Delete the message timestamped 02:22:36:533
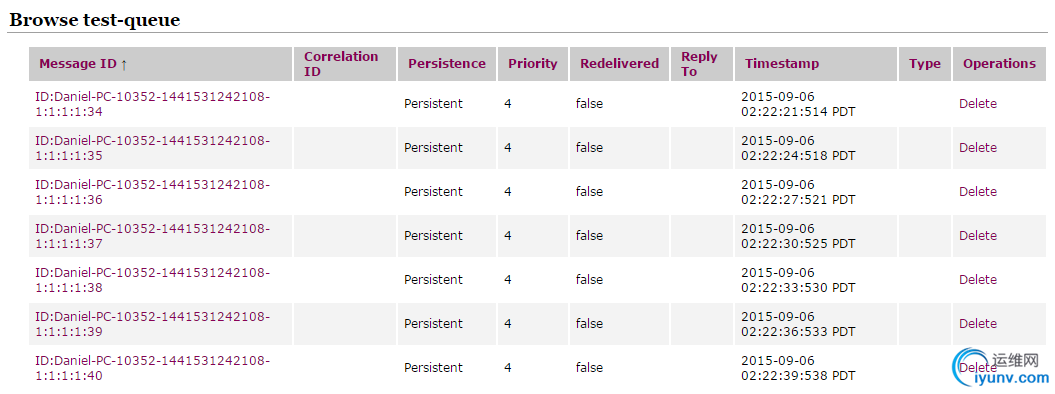Viewport: 1055px width, 394px height. tap(978, 323)
